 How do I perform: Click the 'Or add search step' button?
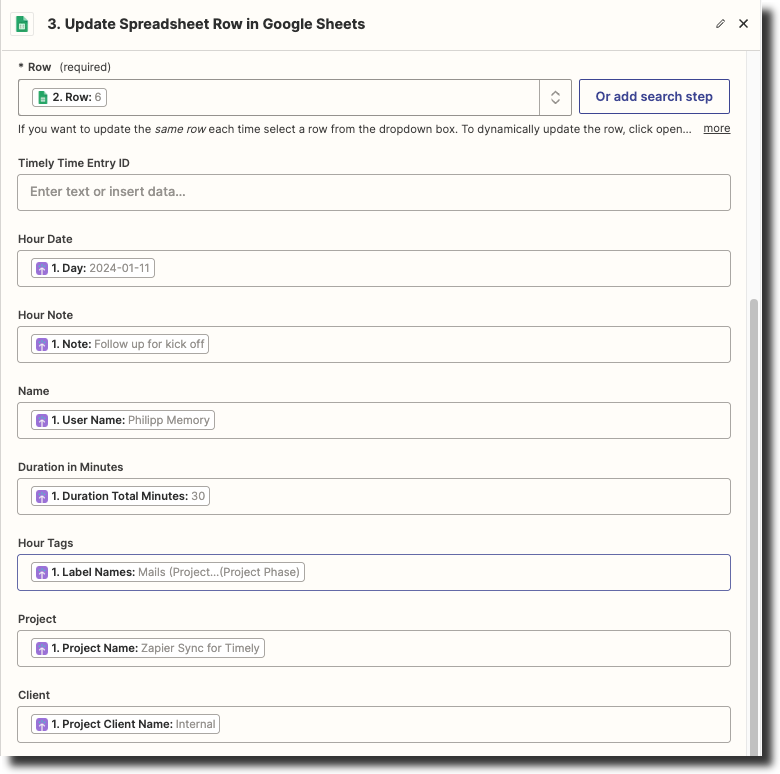pos(654,97)
